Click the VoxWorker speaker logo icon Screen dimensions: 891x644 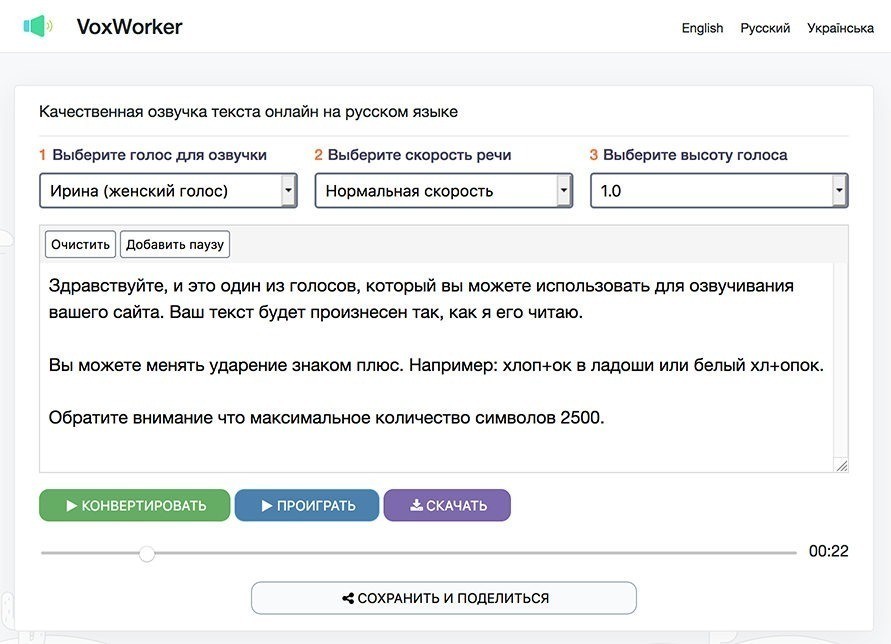tap(38, 26)
